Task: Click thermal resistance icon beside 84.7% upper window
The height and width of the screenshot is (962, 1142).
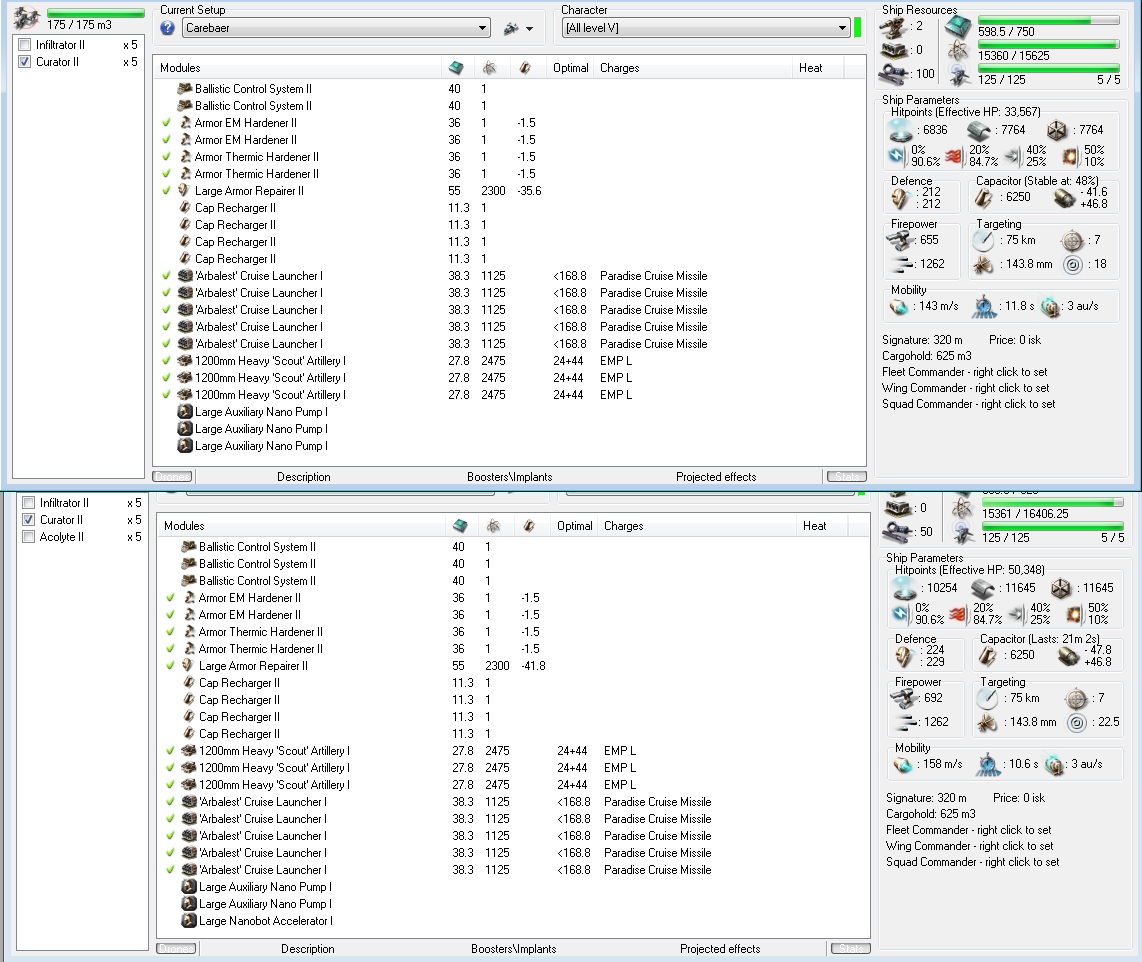Action: (955, 156)
